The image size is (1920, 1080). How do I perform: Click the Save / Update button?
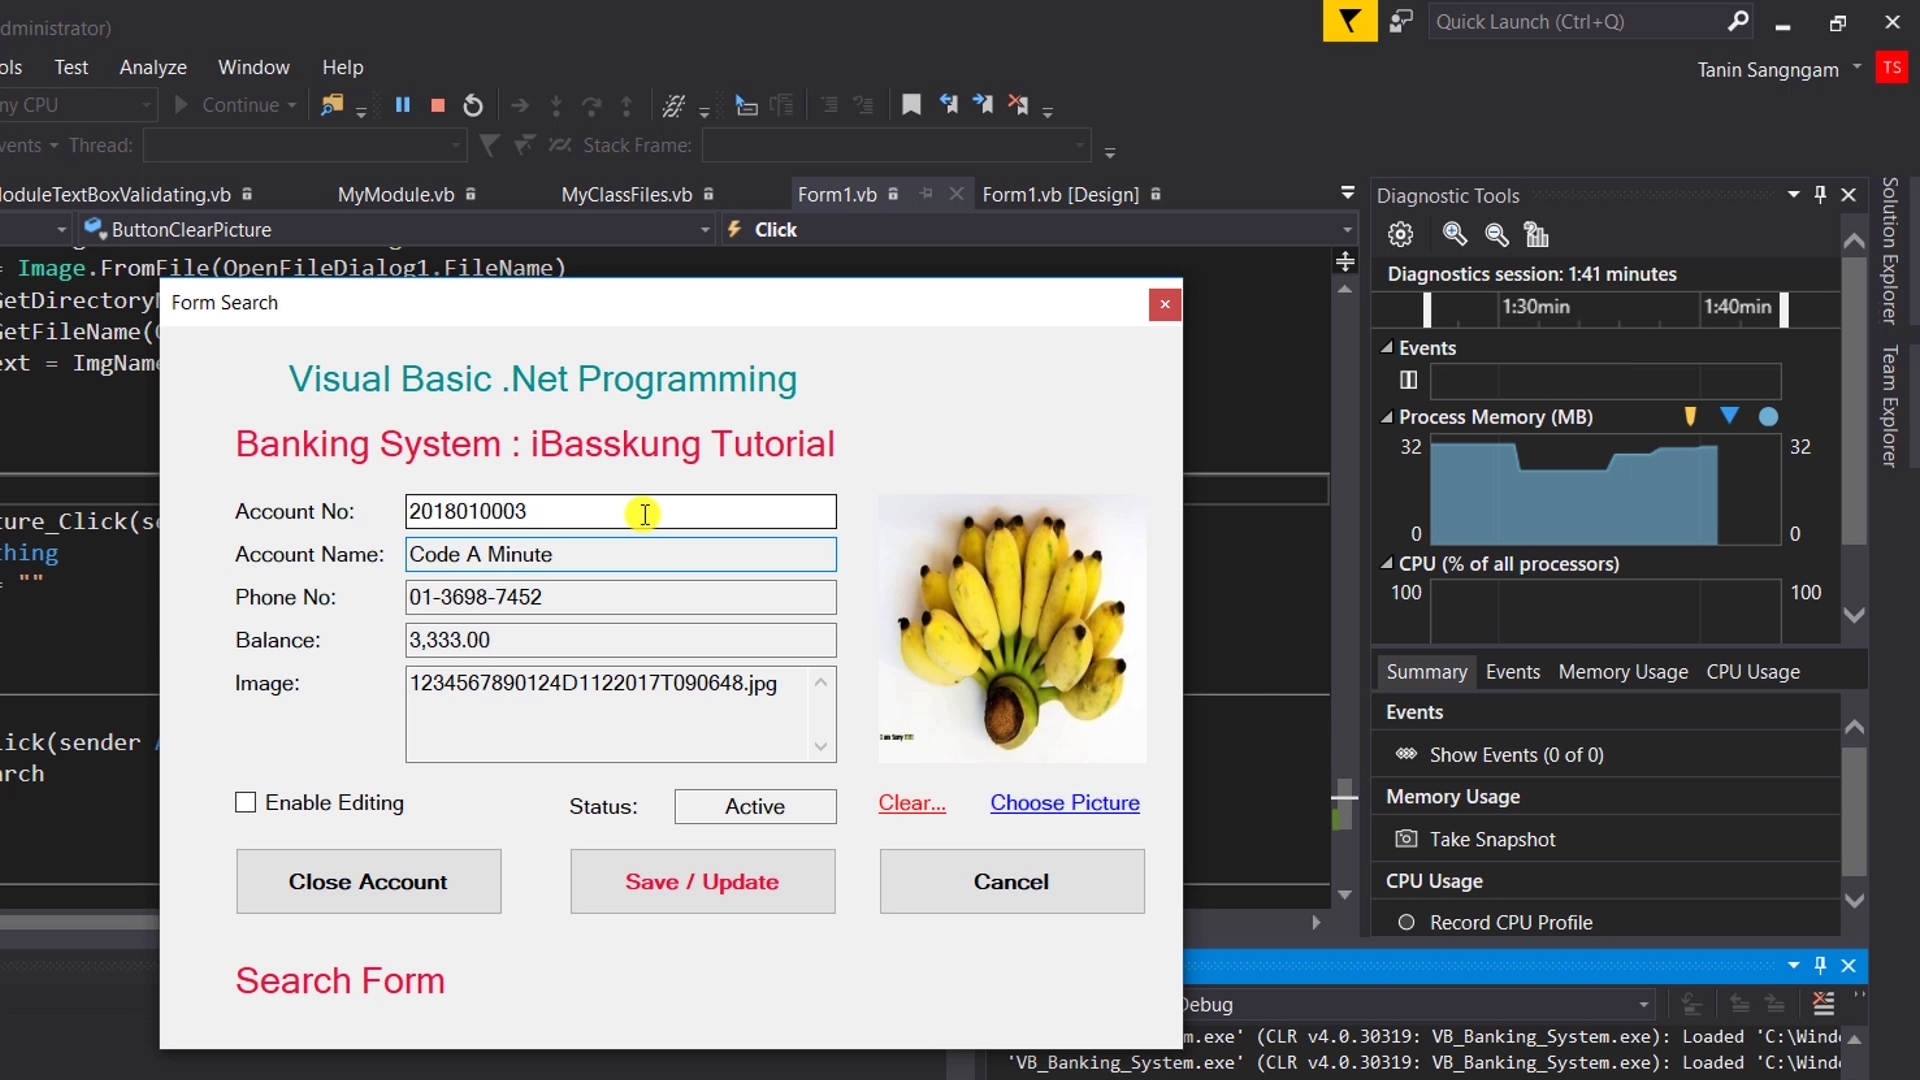[703, 881]
